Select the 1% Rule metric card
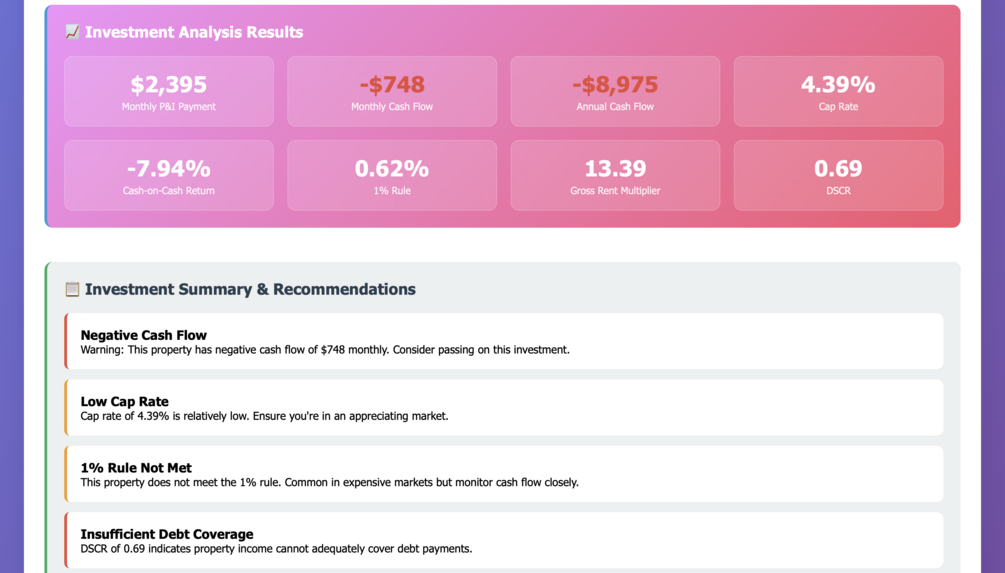This screenshot has height=573, width=1005. point(392,176)
